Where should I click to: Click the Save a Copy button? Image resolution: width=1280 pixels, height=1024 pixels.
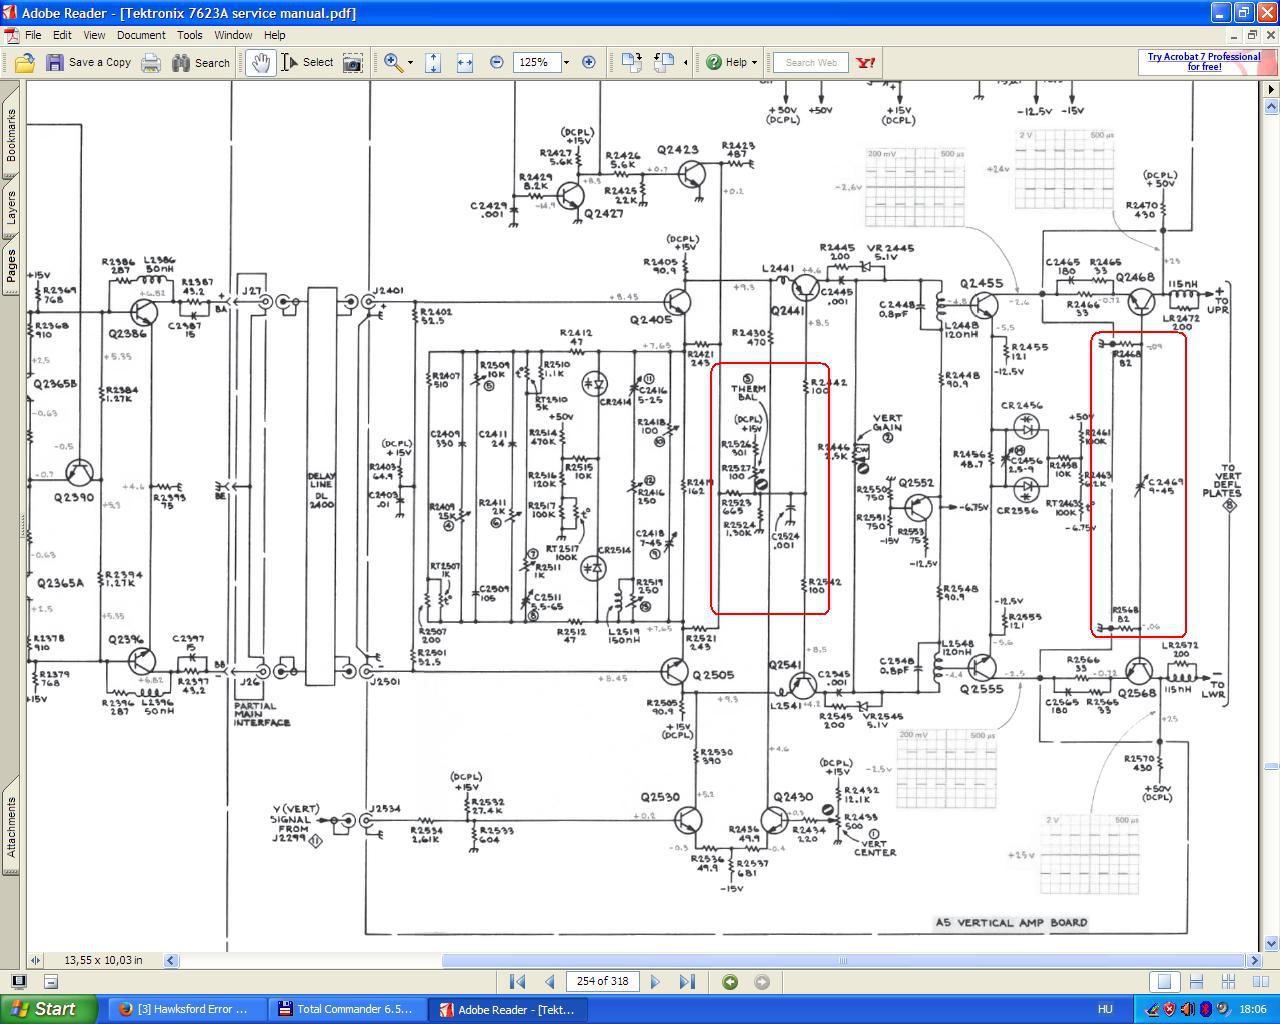click(x=88, y=63)
